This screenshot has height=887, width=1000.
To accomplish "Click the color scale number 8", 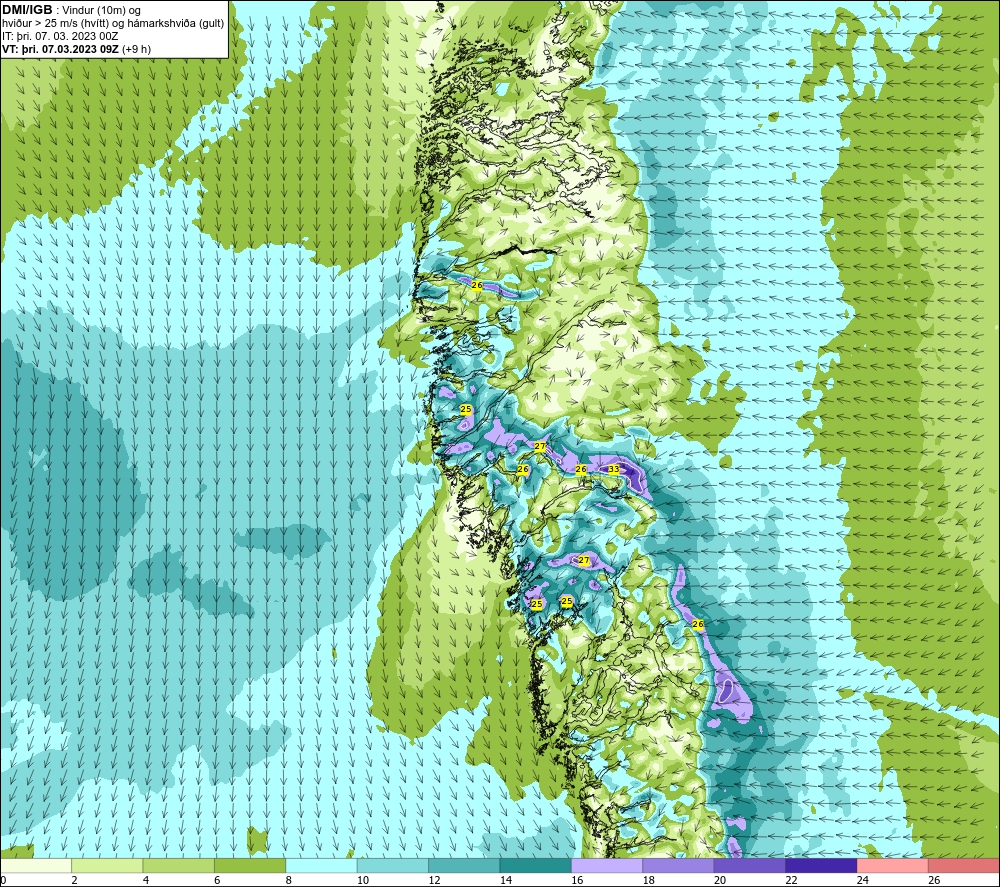I will tap(289, 880).
